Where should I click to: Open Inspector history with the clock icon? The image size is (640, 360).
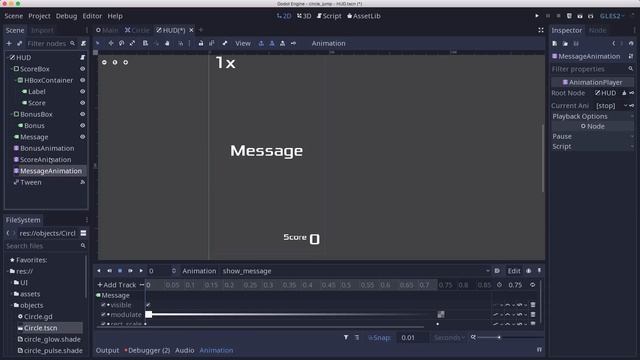(631, 43)
